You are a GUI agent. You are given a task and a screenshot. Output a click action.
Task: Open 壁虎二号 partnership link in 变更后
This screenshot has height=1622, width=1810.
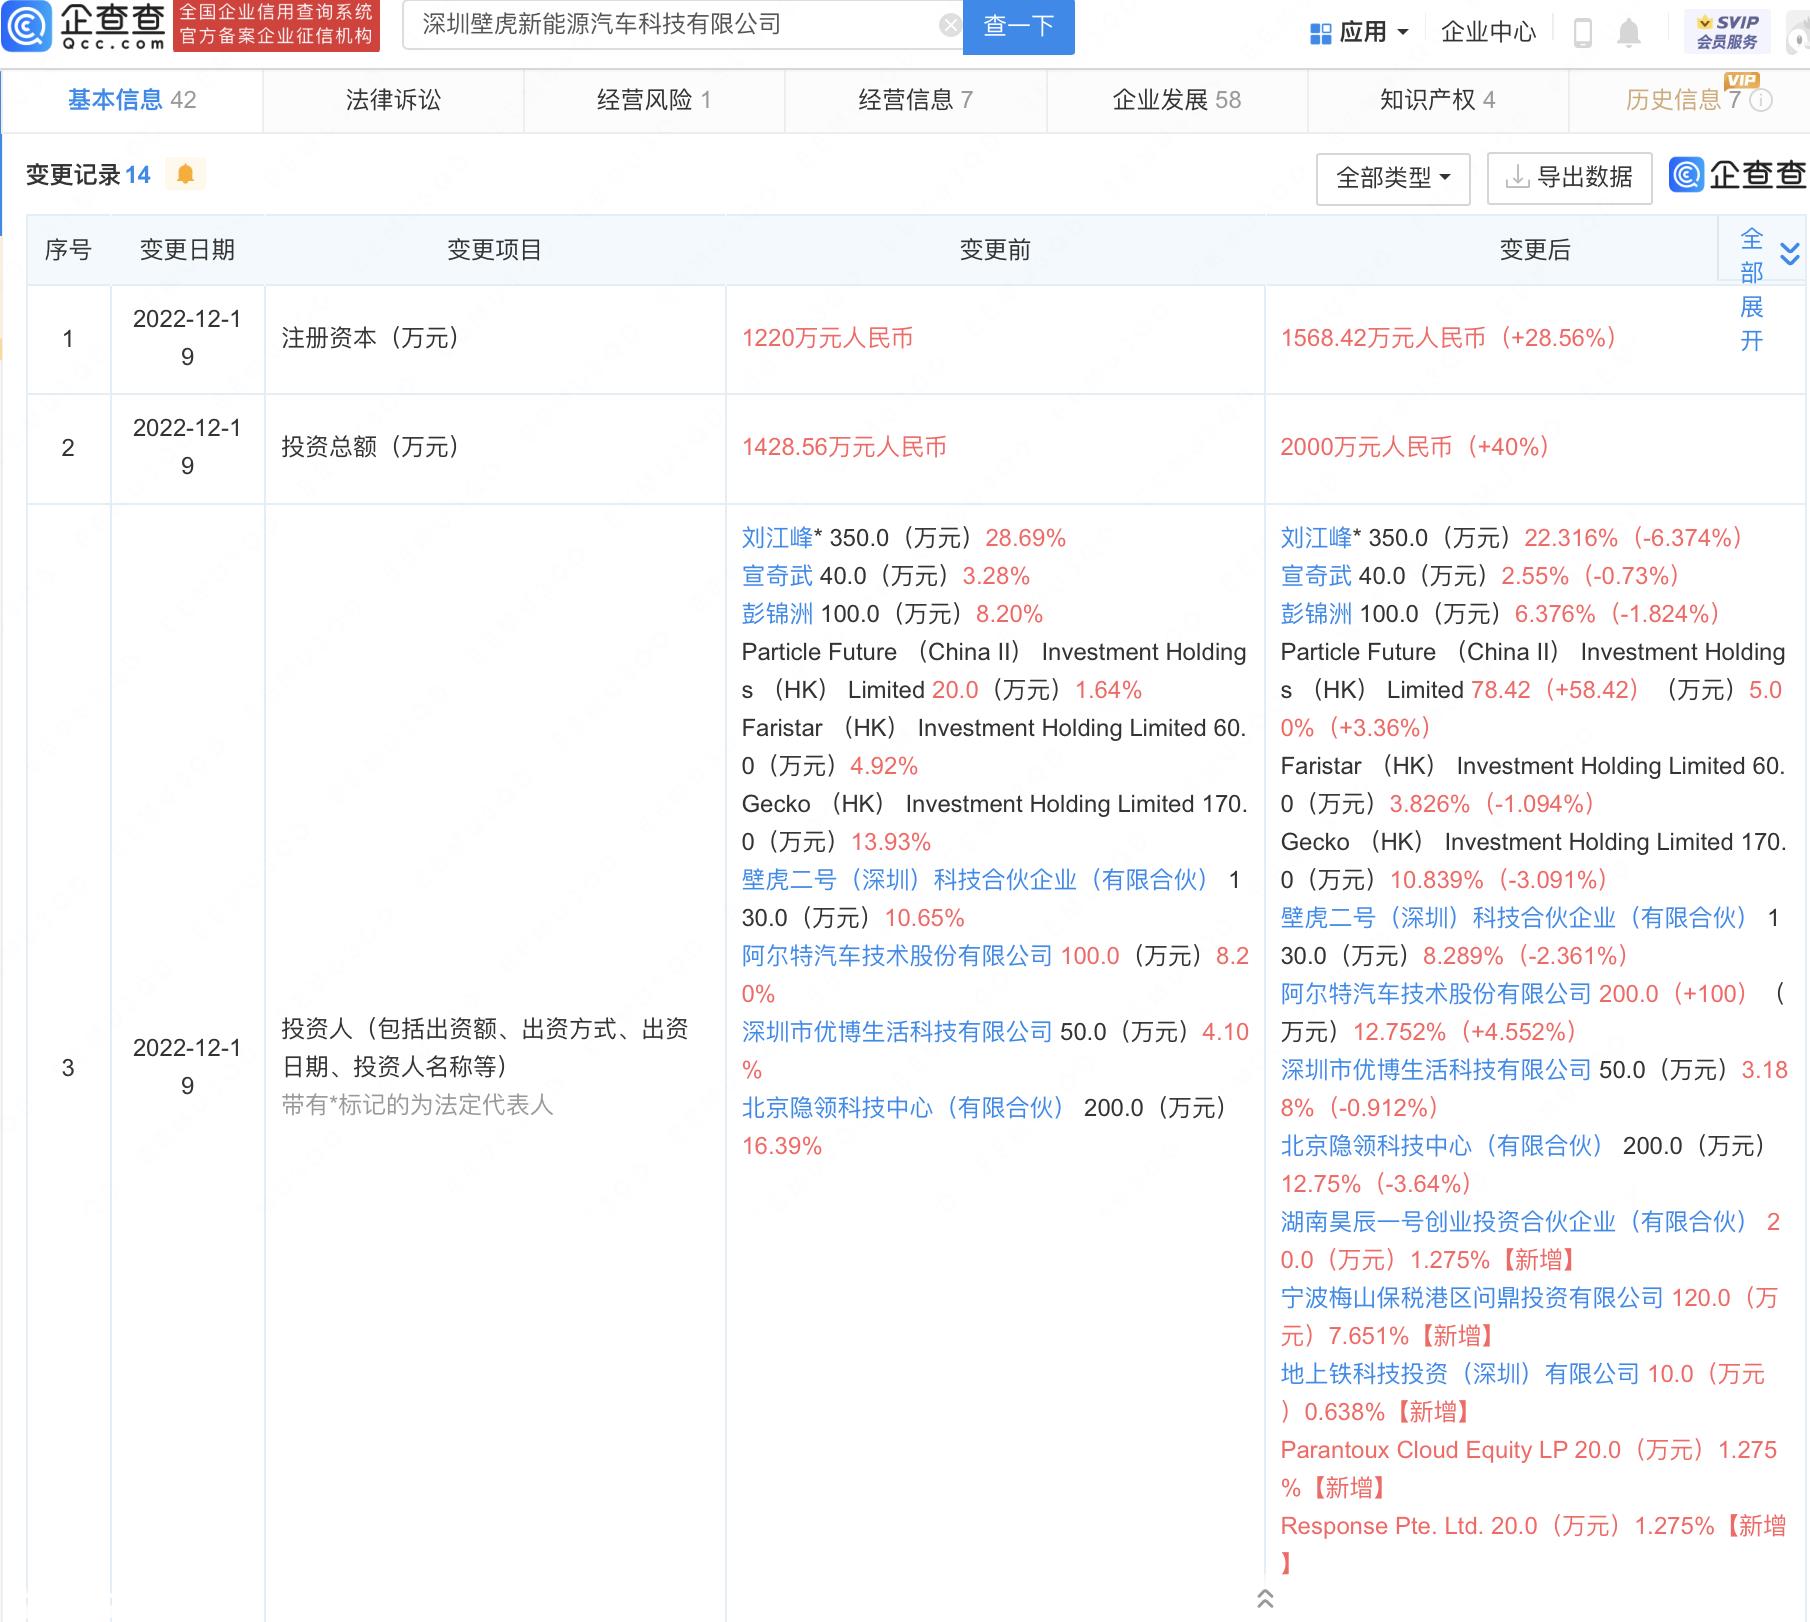pos(1514,918)
